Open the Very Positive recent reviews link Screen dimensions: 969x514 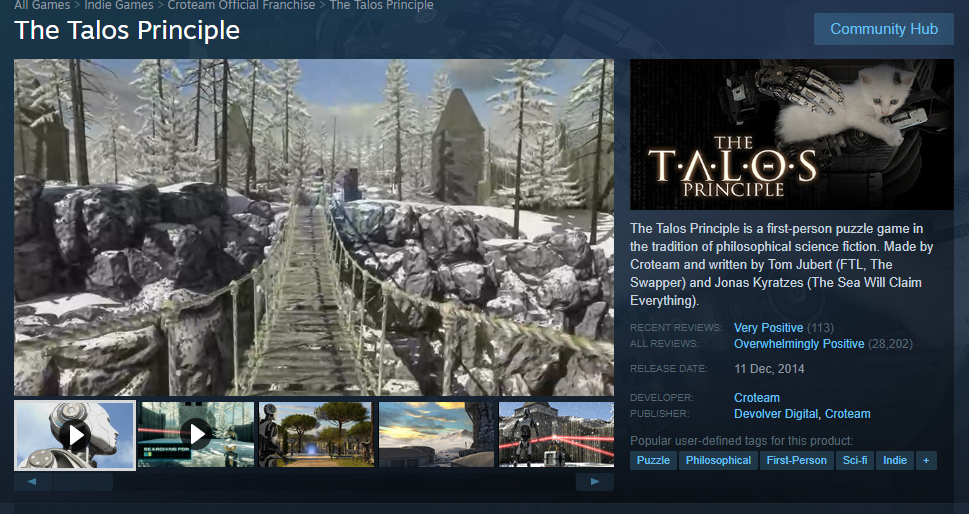pyautogui.click(x=768, y=327)
